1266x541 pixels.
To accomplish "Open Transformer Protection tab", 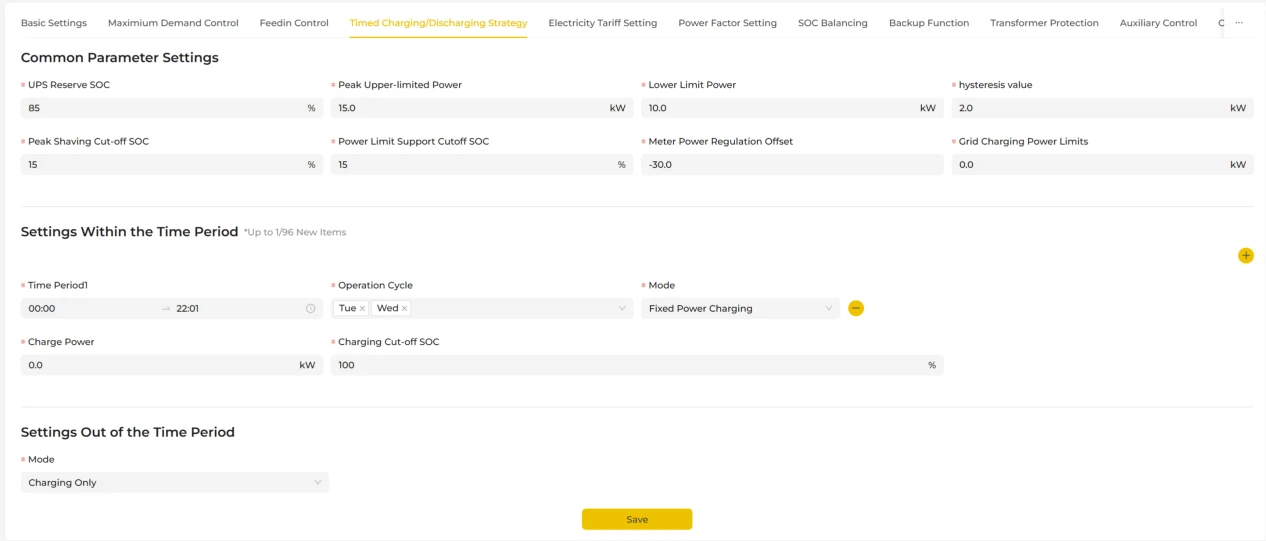I will click(1044, 23).
